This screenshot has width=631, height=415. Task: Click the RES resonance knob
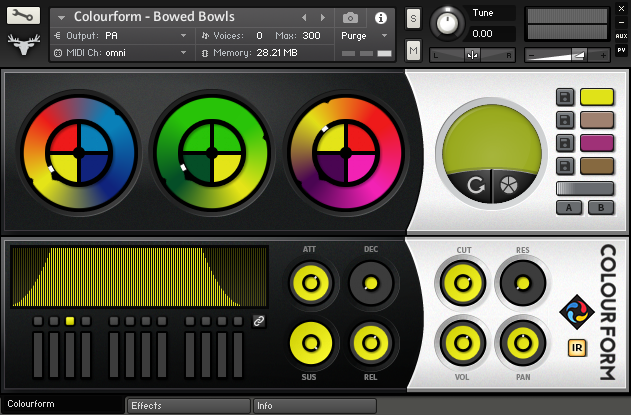tap(523, 283)
